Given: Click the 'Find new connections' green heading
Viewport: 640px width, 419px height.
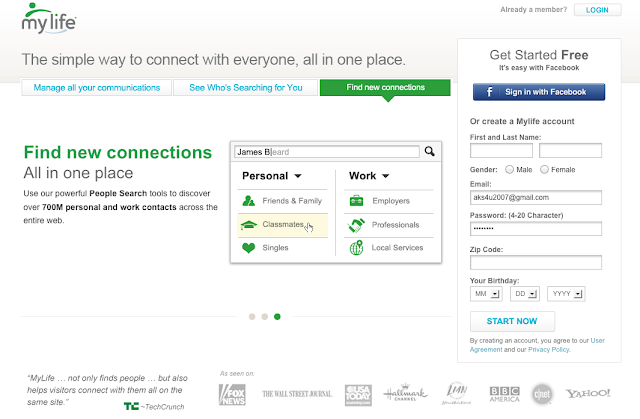Looking at the screenshot, I should pos(118,152).
